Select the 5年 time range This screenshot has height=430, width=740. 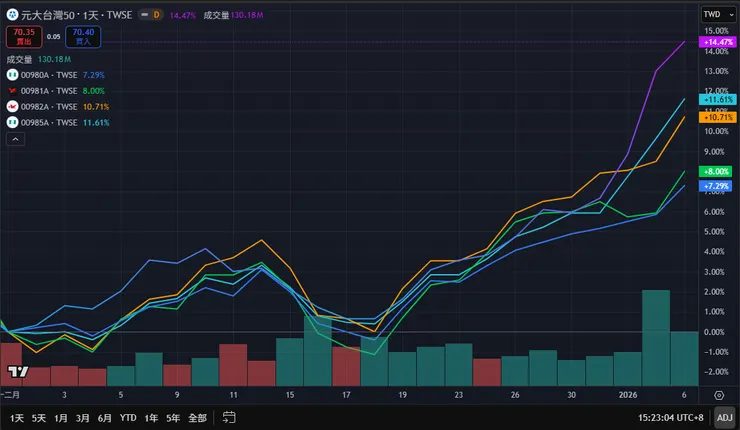click(173, 418)
